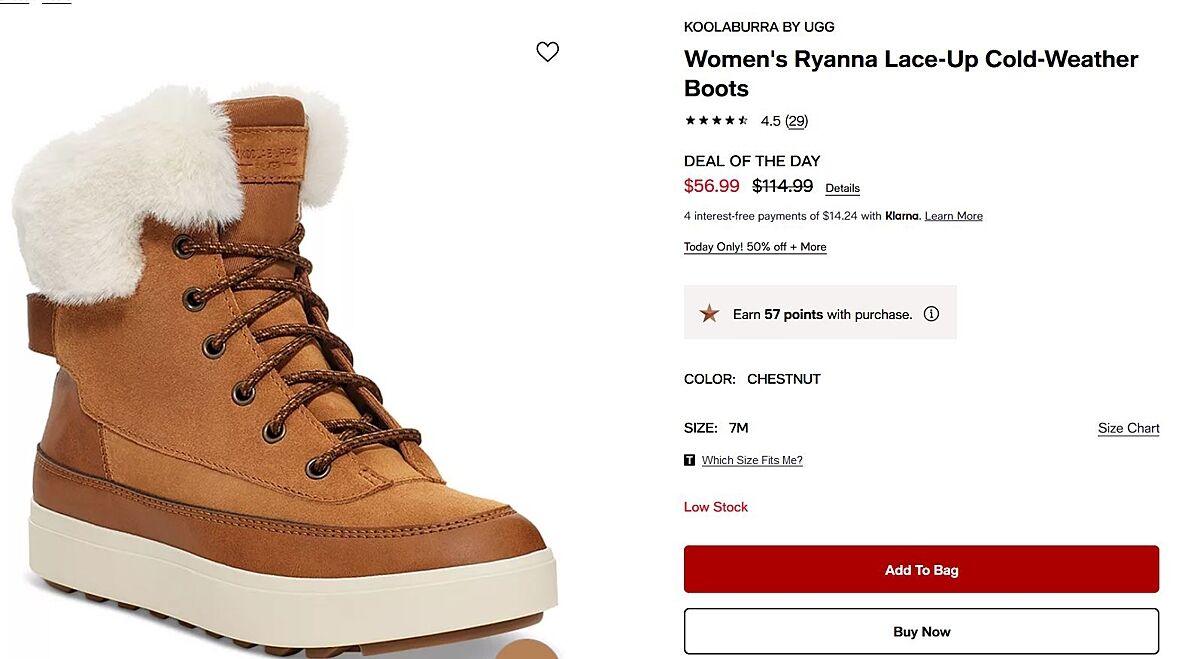1200x659 pixels.
Task: Click the $56.99 sale price
Action: [x=712, y=186]
